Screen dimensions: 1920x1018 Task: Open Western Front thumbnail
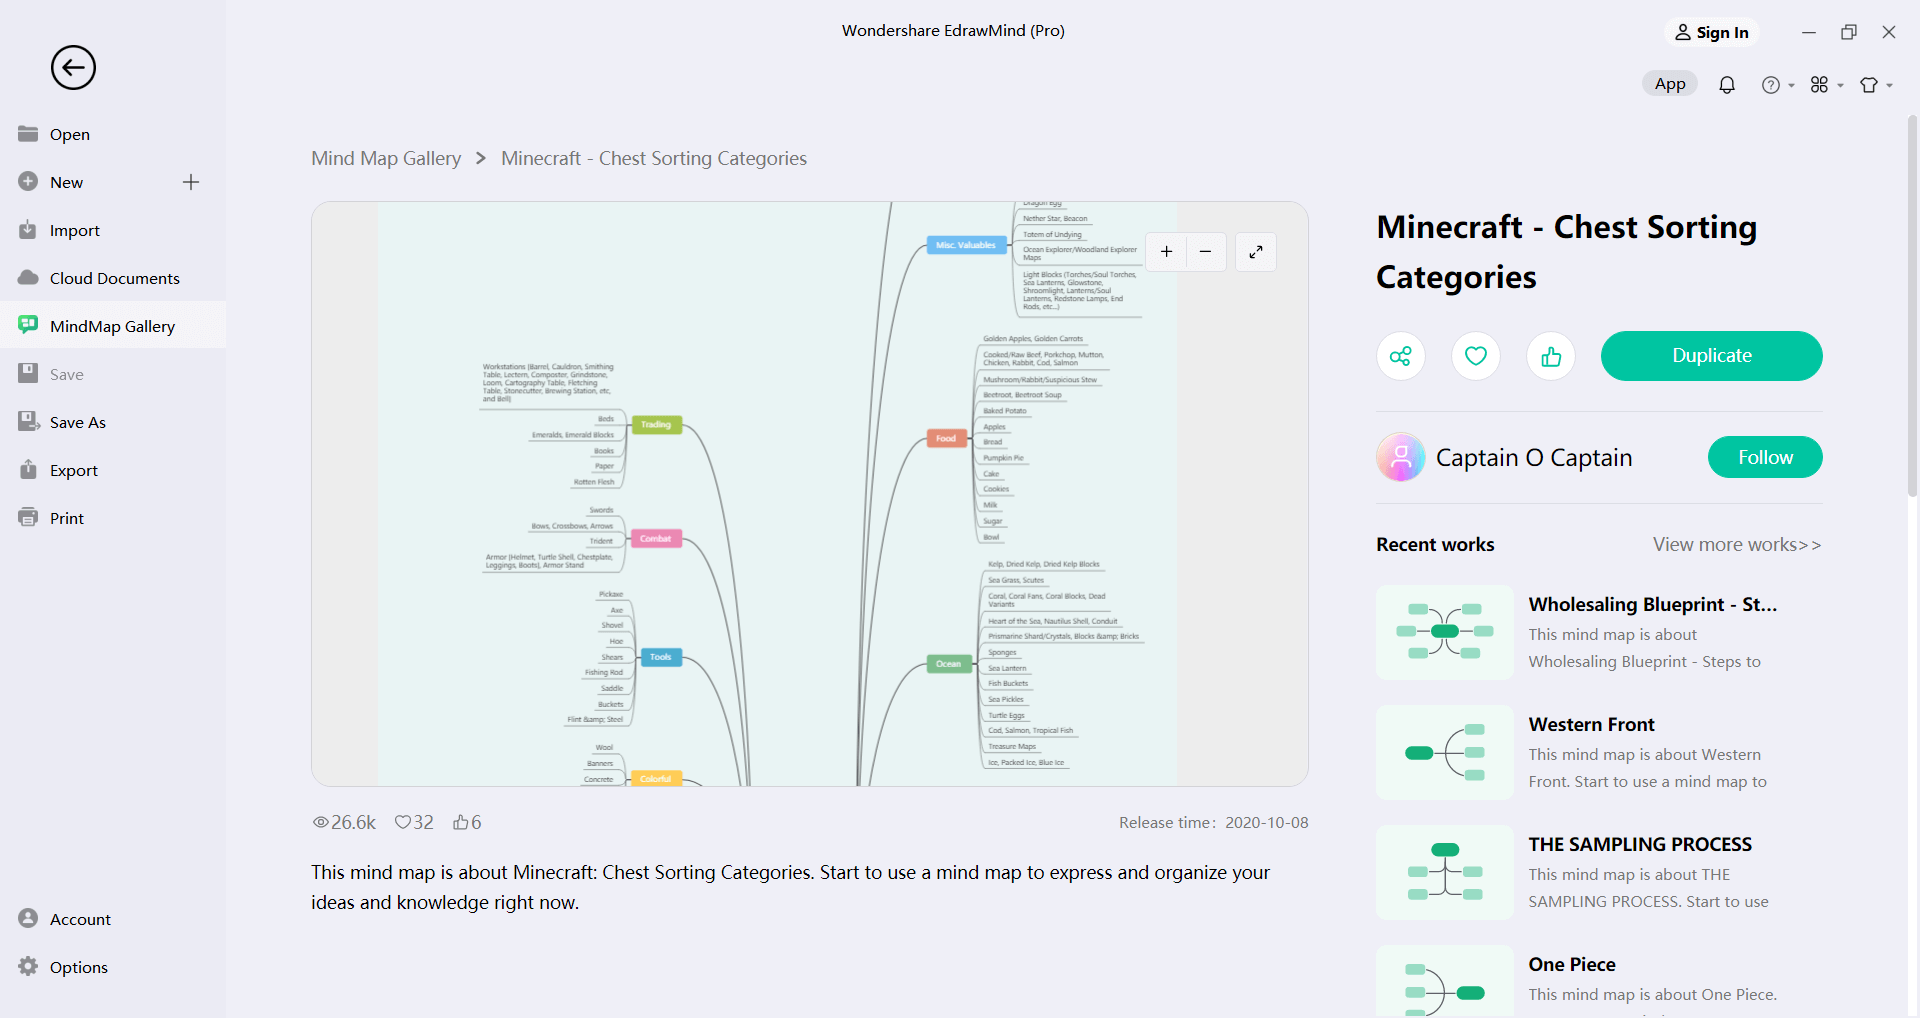1445,752
